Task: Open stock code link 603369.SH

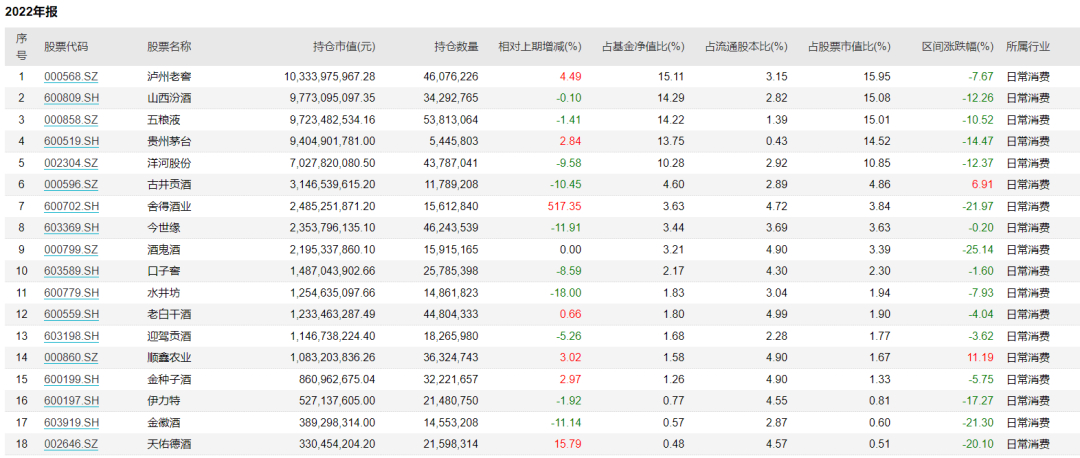Action: pos(72,228)
